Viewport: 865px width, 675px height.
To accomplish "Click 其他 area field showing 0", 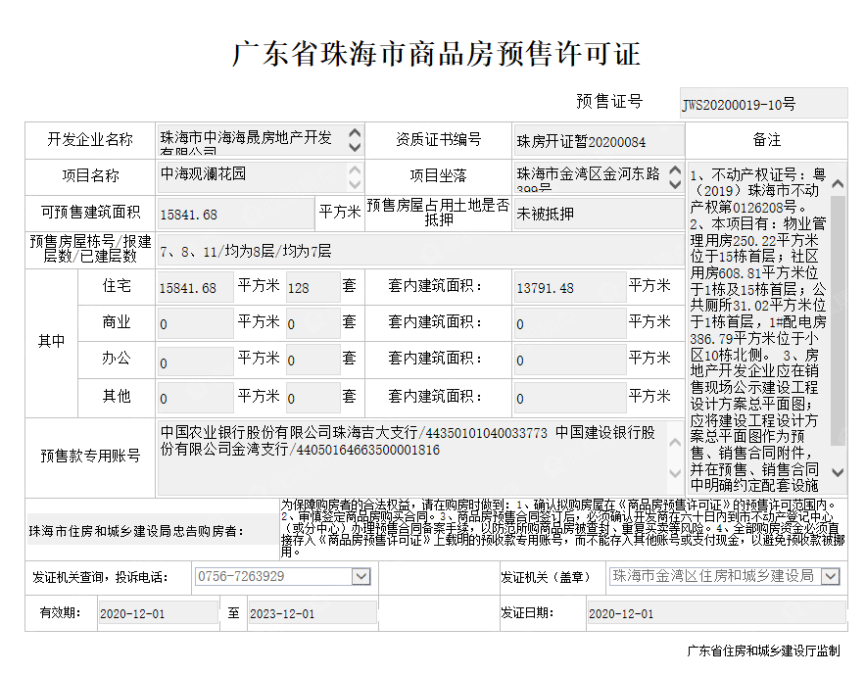I will 195,398.
